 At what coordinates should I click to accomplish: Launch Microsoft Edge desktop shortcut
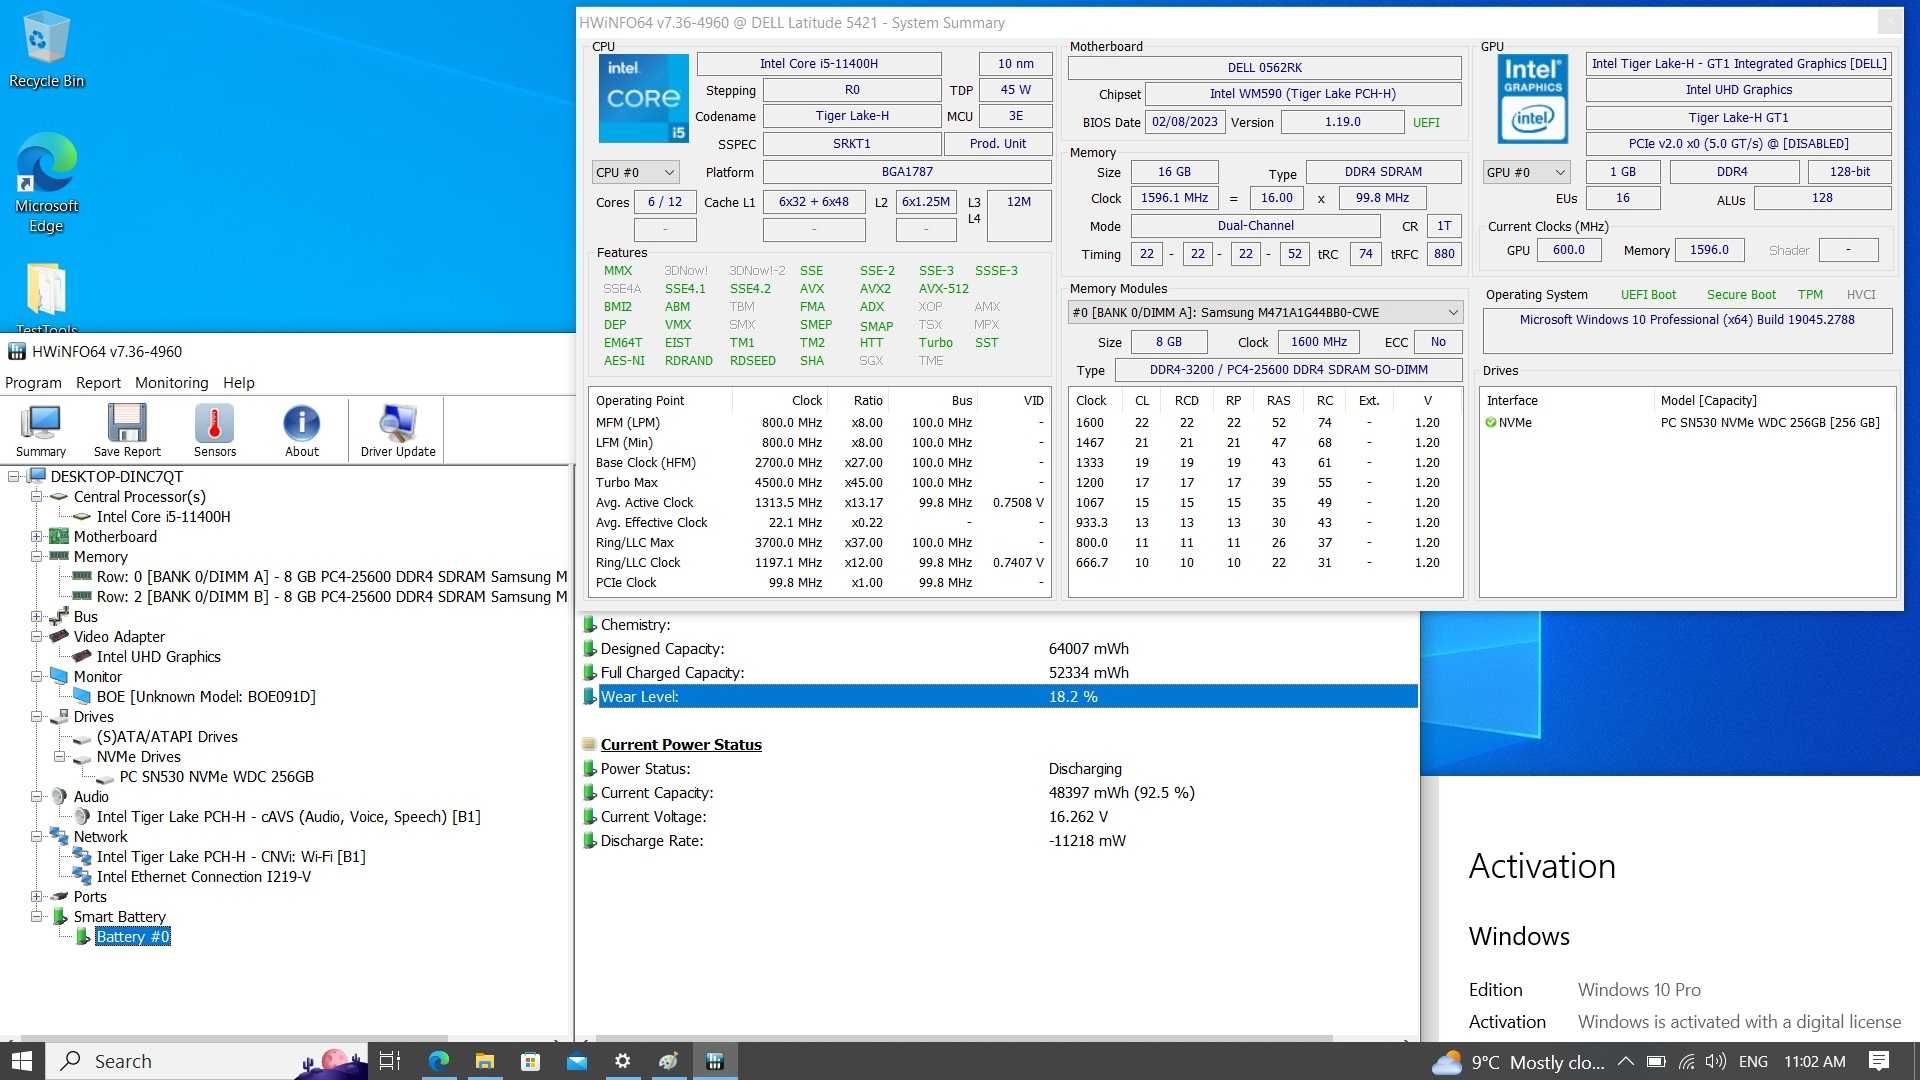(46, 182)
